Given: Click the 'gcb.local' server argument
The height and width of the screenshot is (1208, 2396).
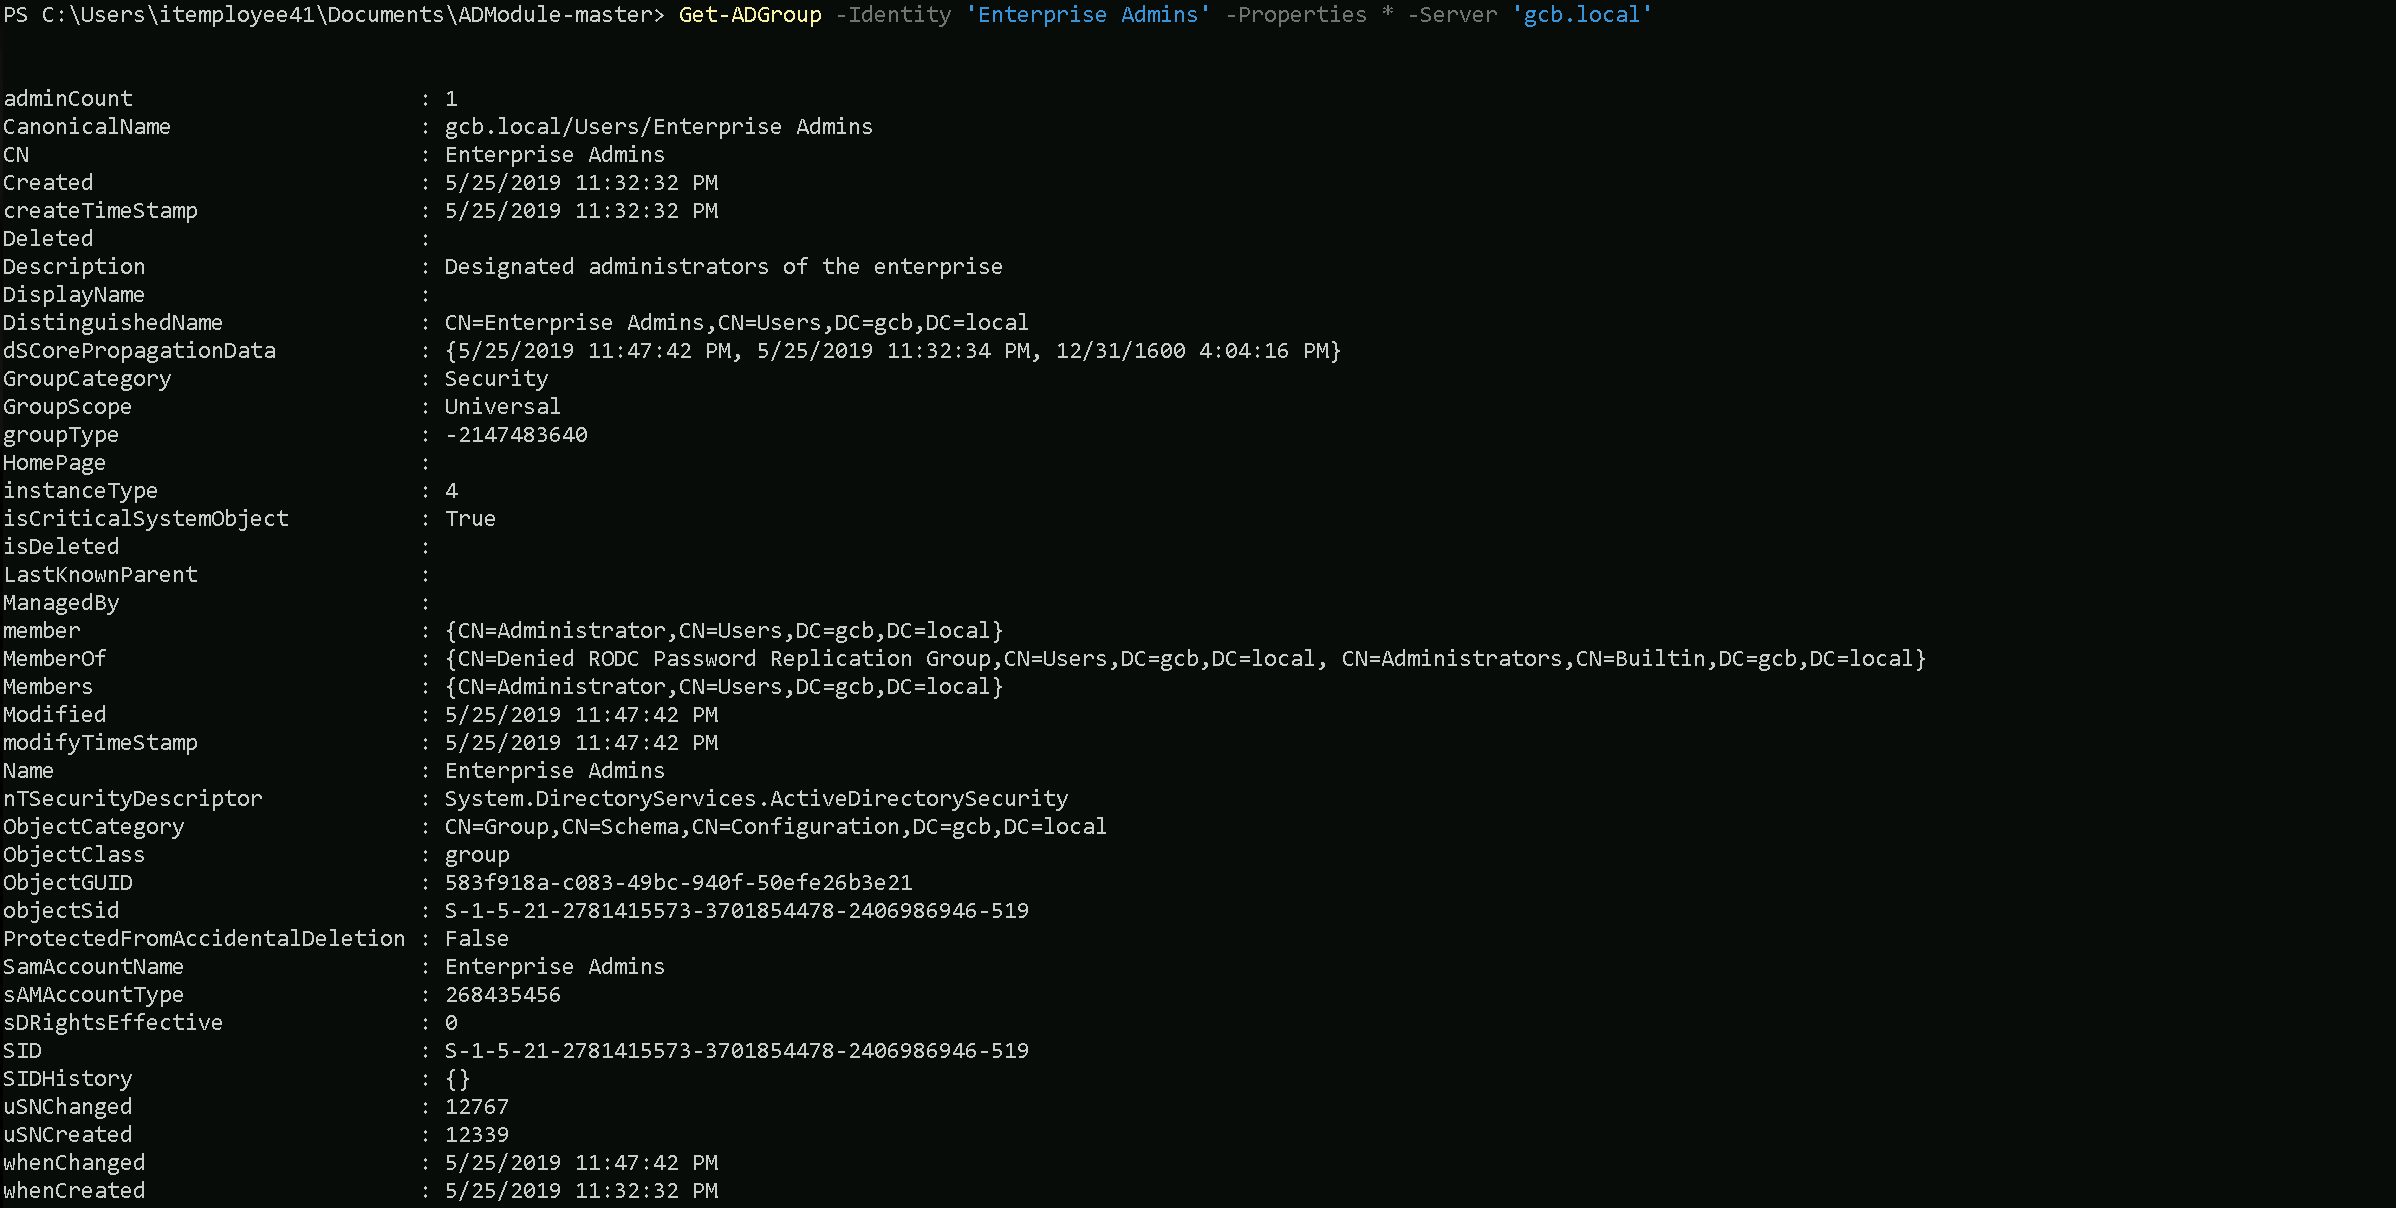Looking at the screenshot, I should (x=1581, y=15).
